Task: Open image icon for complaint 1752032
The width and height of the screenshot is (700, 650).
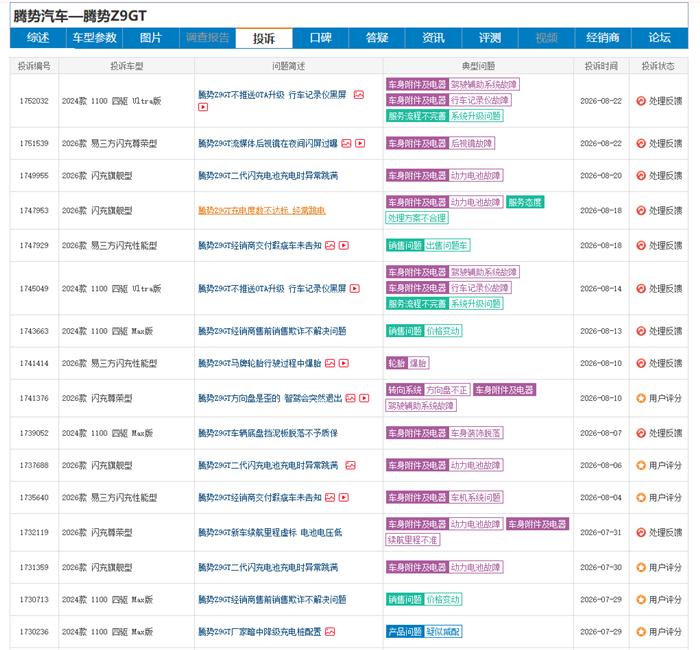Action: [x=358, y=95]
